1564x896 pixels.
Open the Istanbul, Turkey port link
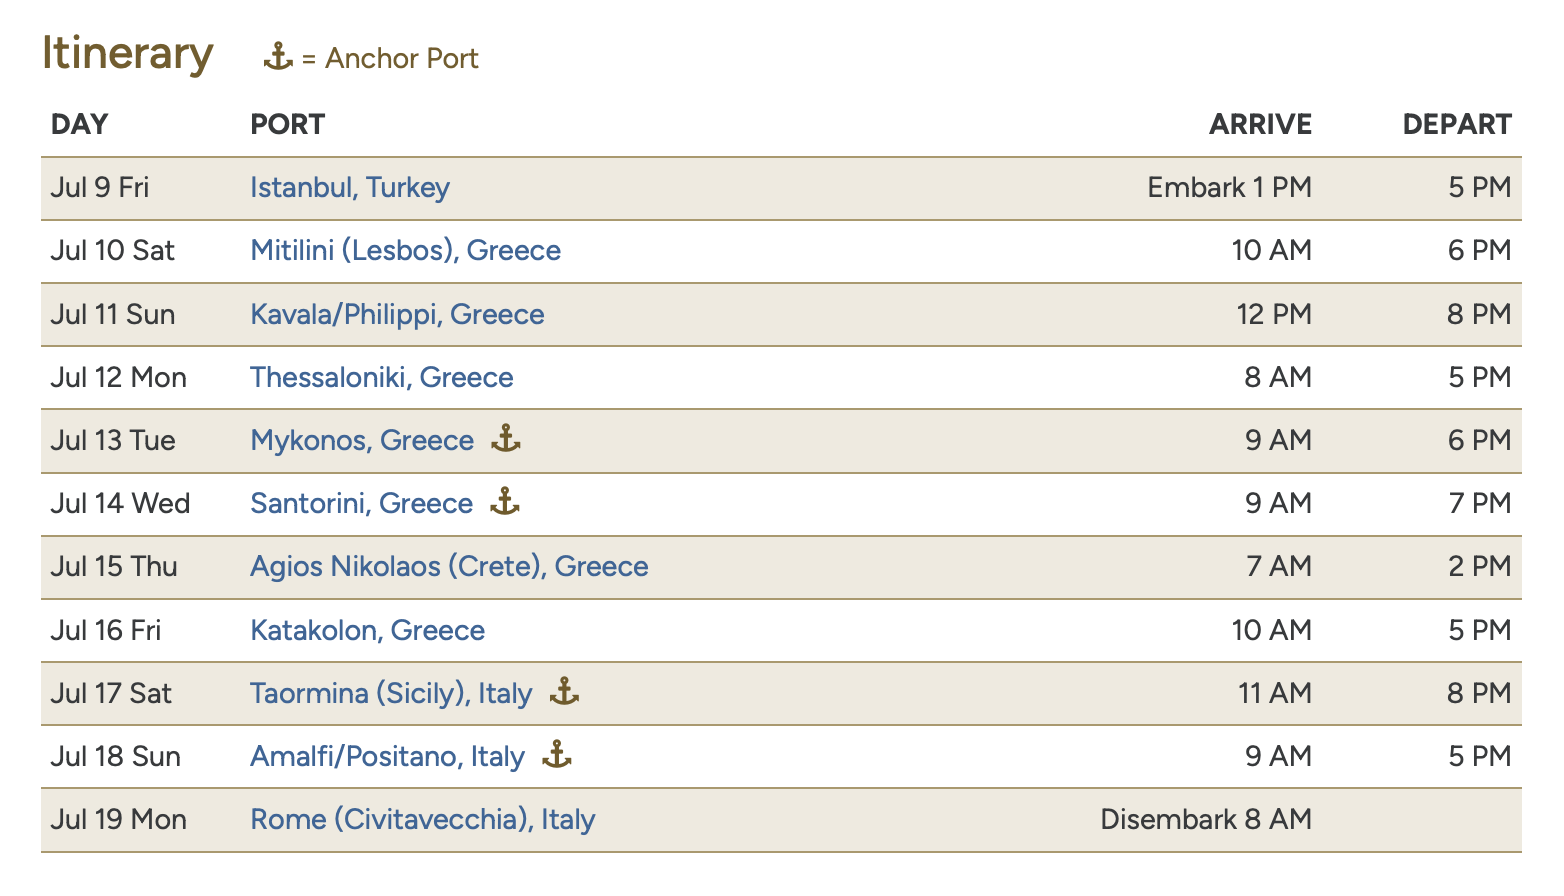350,188
